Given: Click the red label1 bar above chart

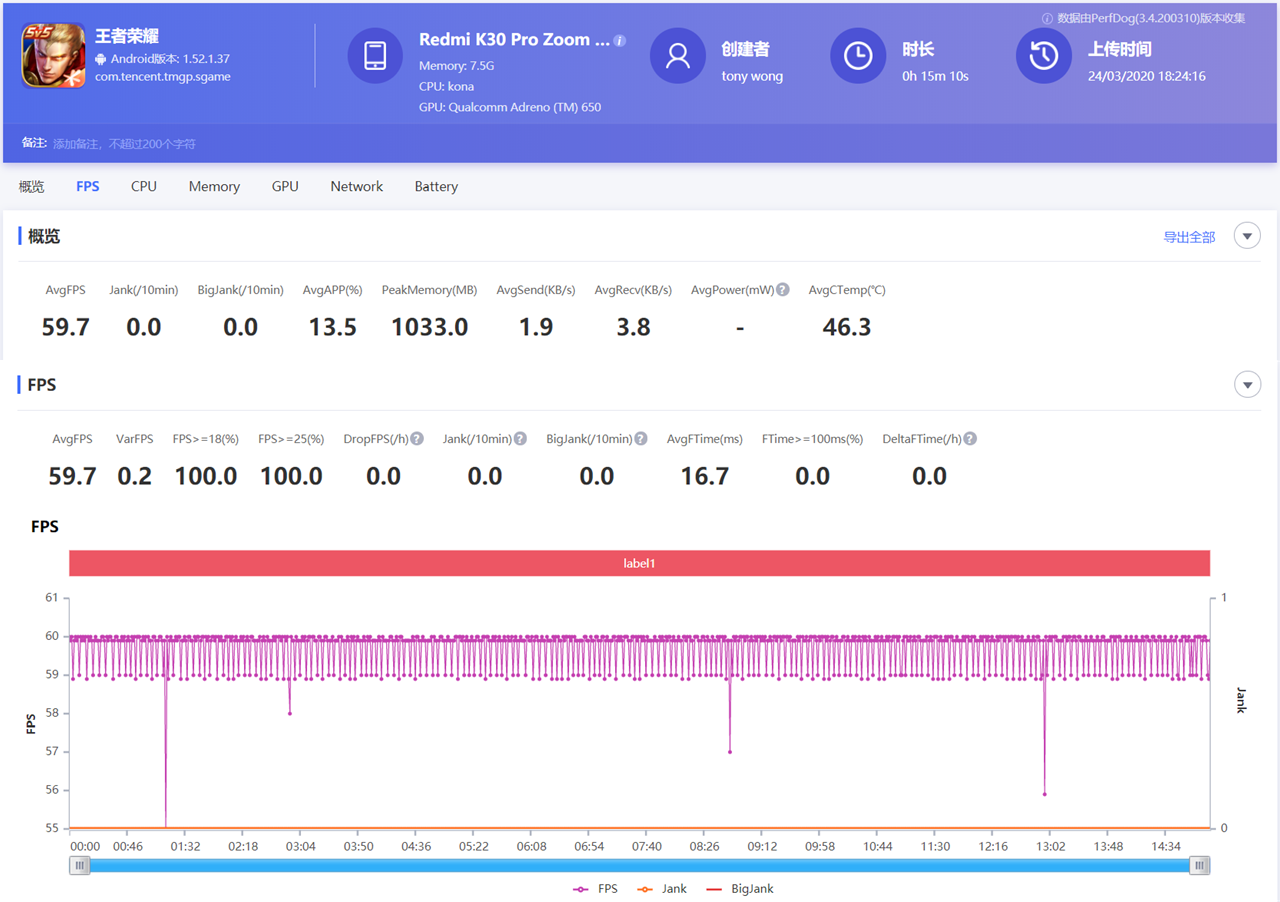Looking at the screenshot, I should pyautogui.click(x=639, y=563).
